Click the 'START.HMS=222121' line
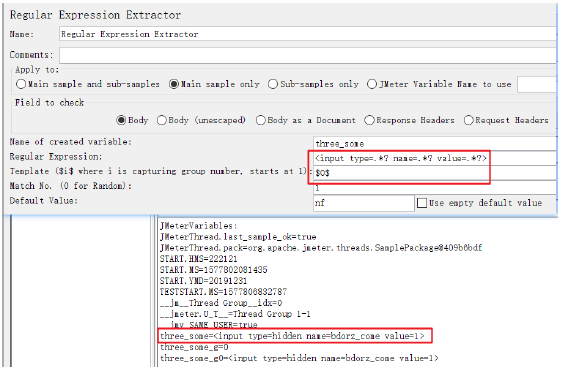This screenshot has height=367, width=564. pyautogui.click(x=199, y=259)
